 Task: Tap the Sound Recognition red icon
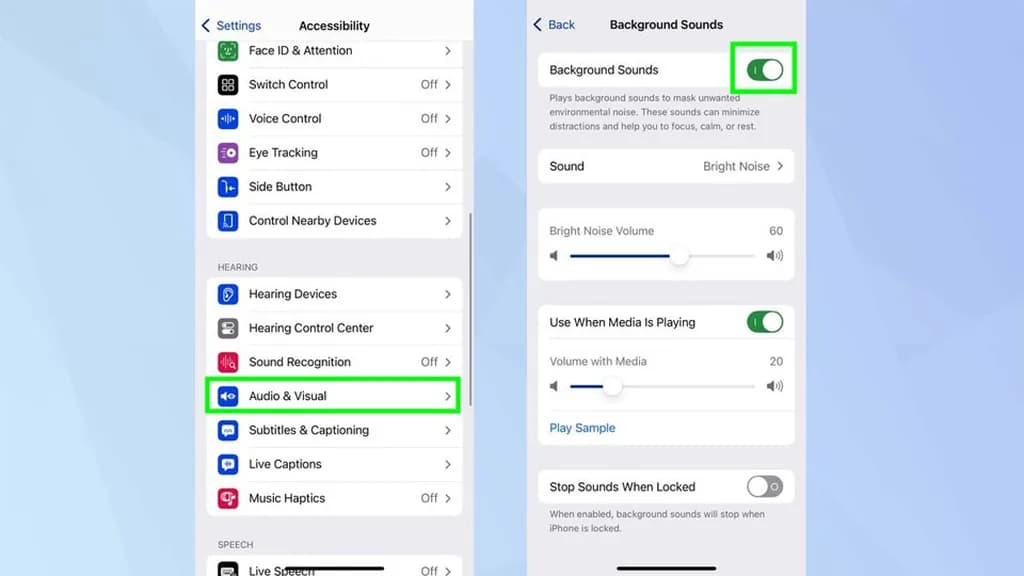tap(227, 362)
